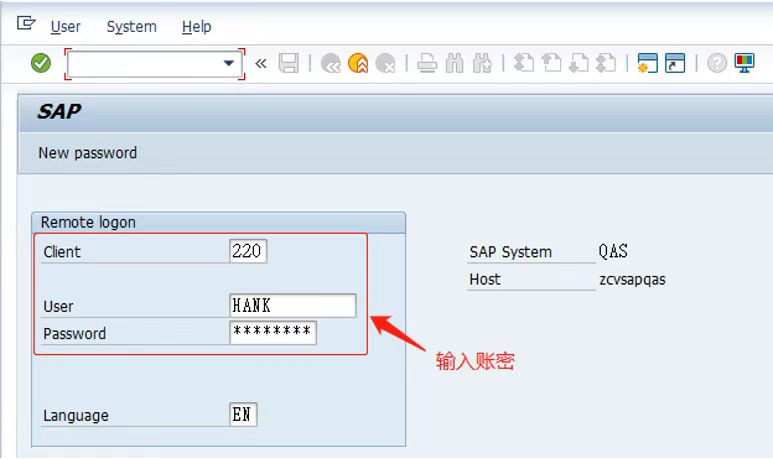Click the Customize Local Layout monitor icon

[x=744, y=63]
